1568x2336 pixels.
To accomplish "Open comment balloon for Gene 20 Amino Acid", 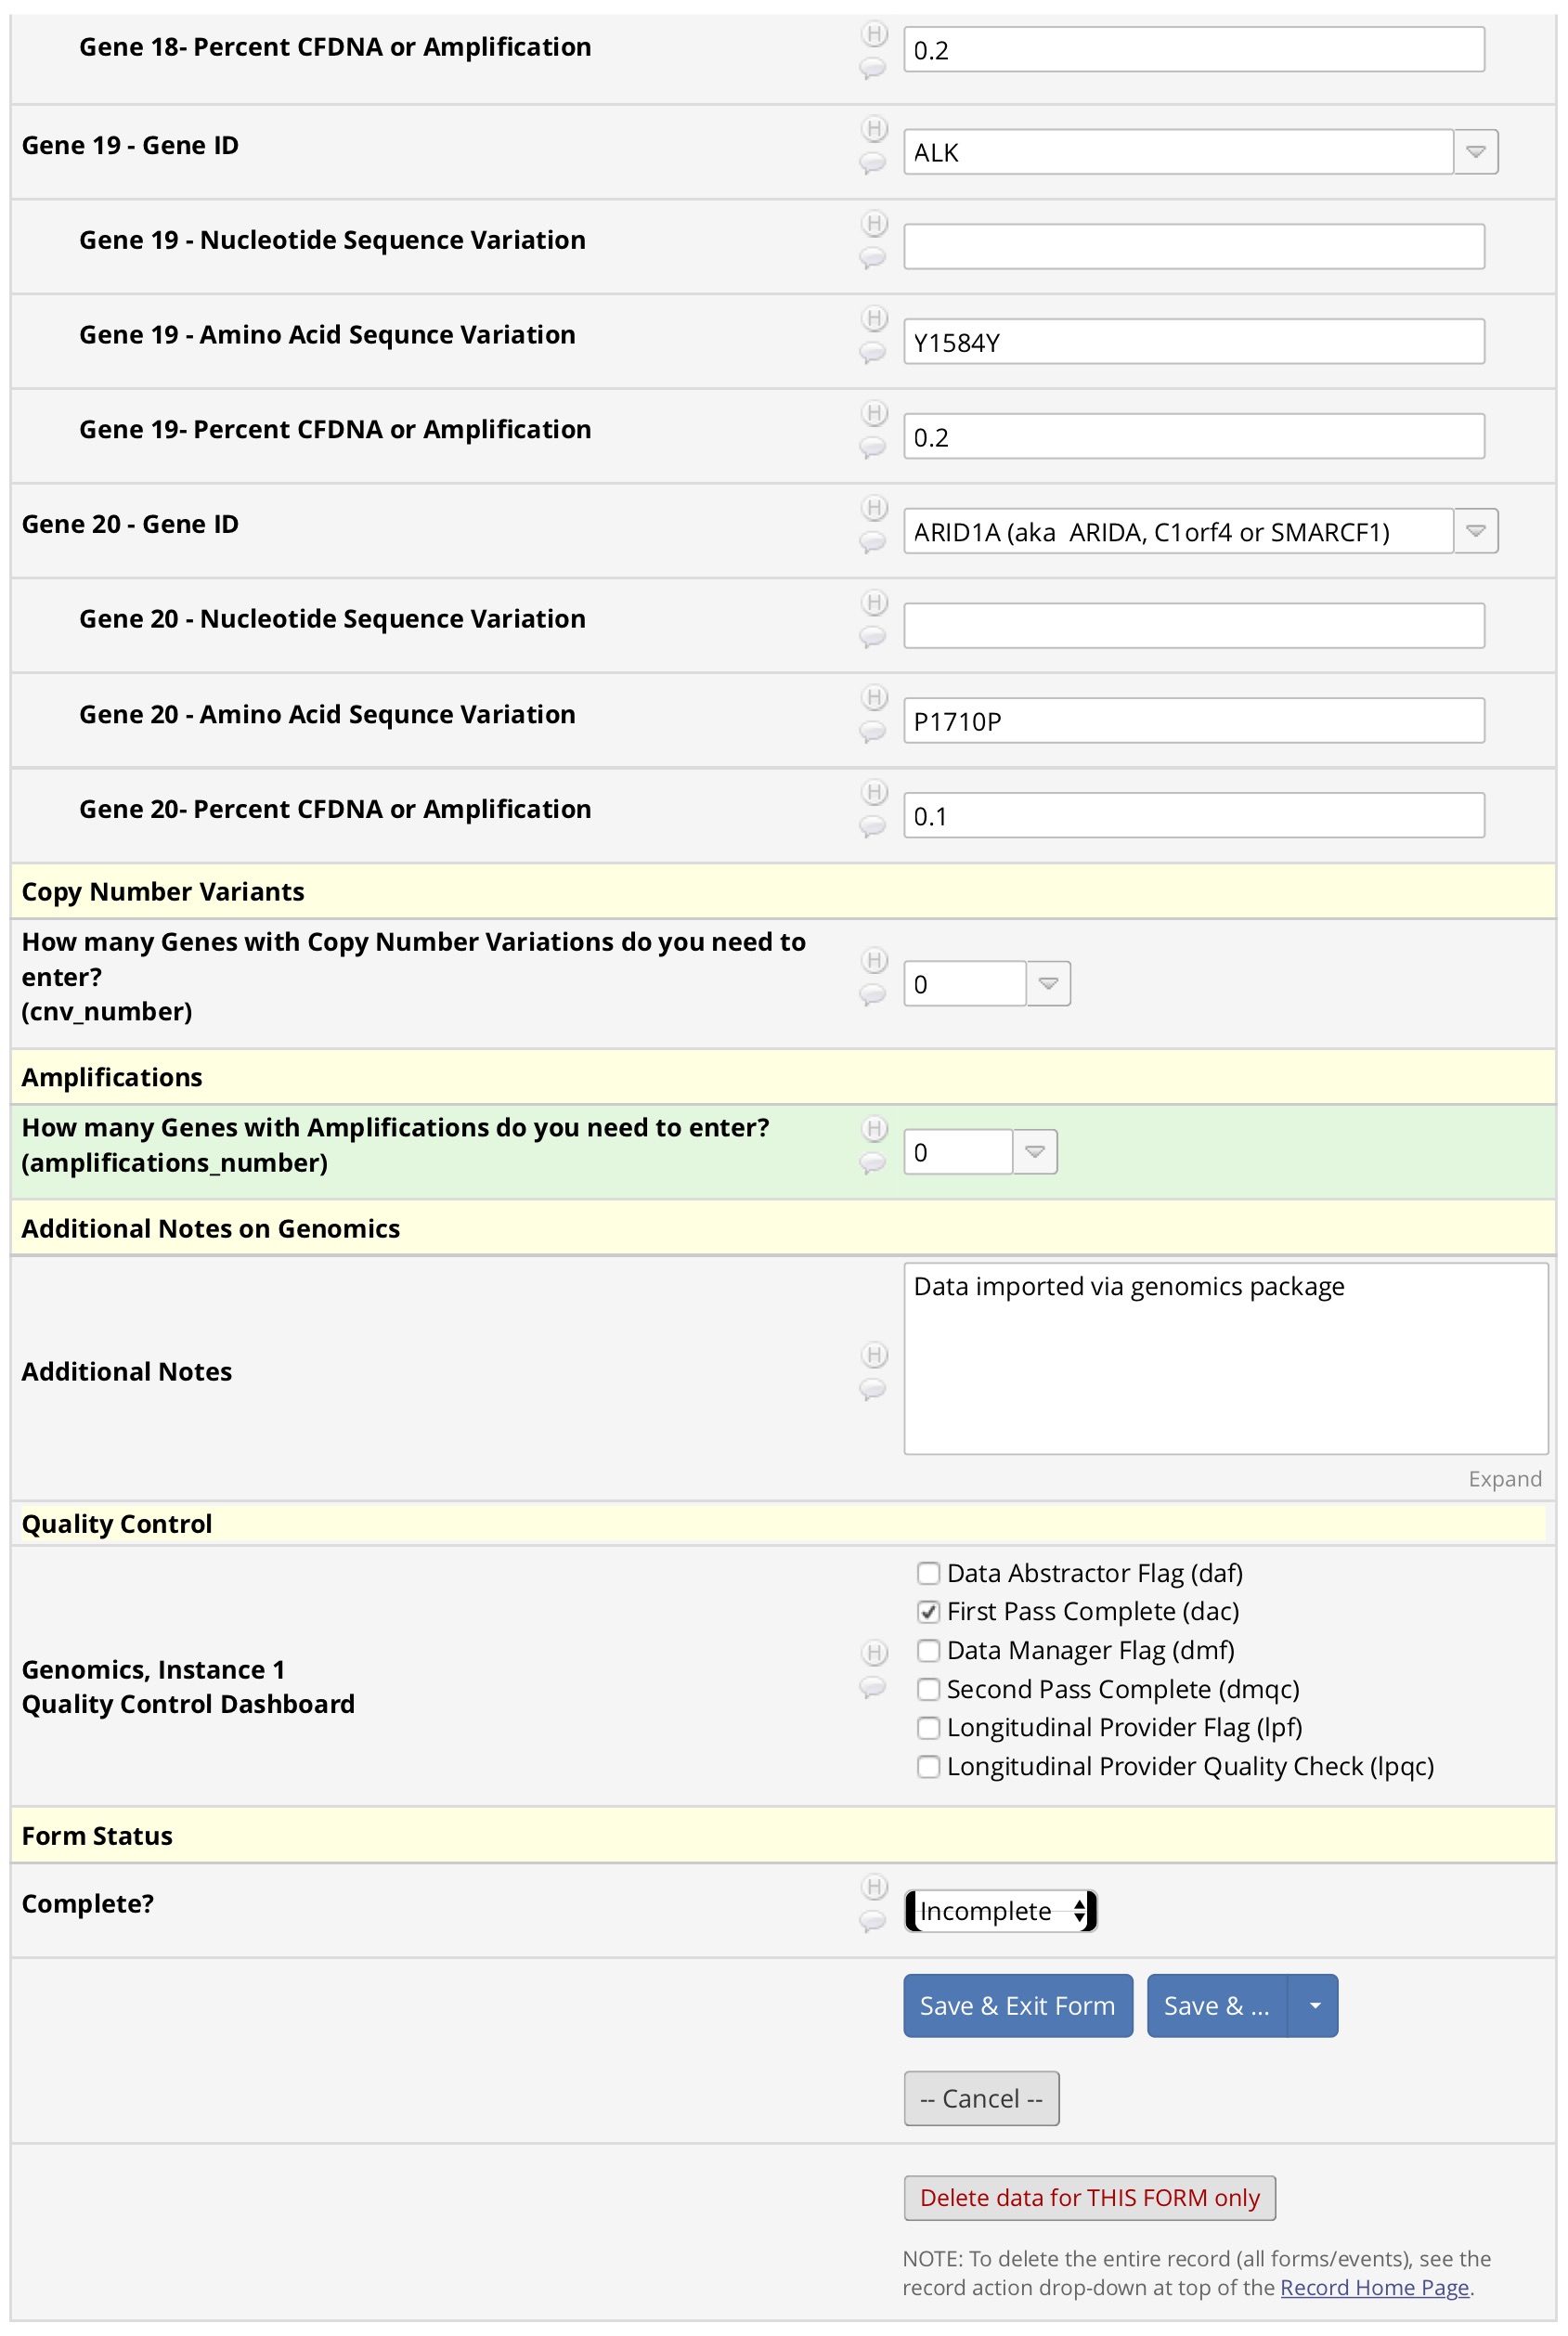I will coord(872,731).
